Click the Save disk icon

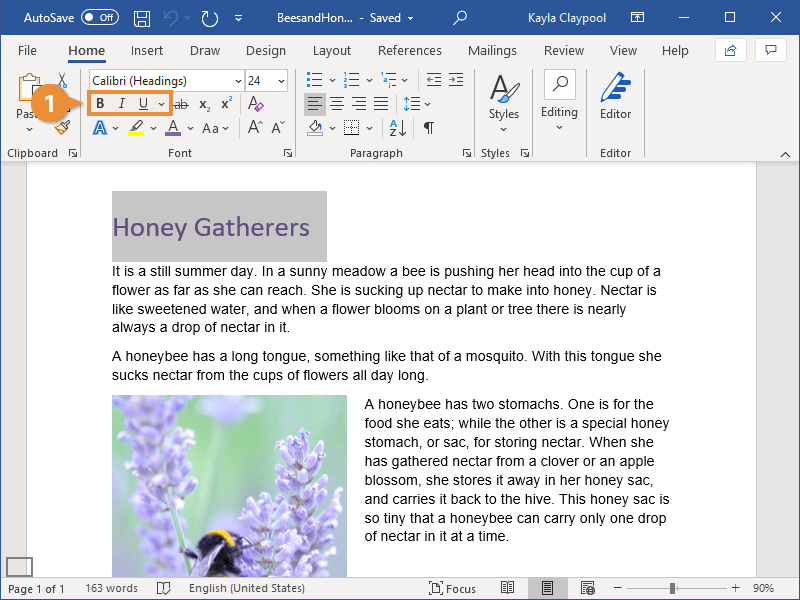tap(142, 18)
